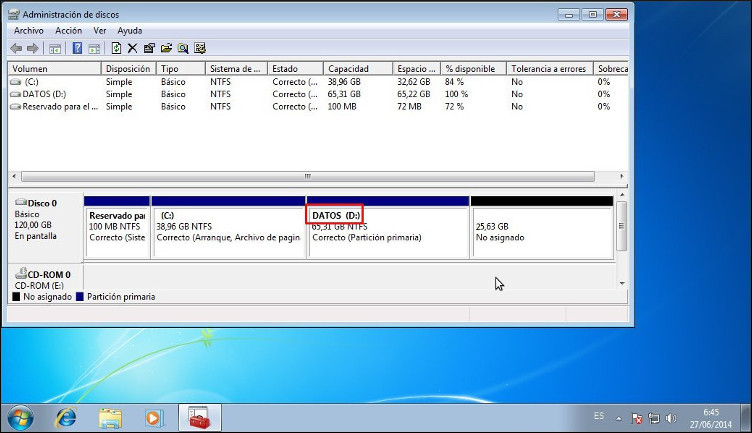Click the disk pane scroll down arrow
This screenshot has width=752, height=433.
pos(622,283)
